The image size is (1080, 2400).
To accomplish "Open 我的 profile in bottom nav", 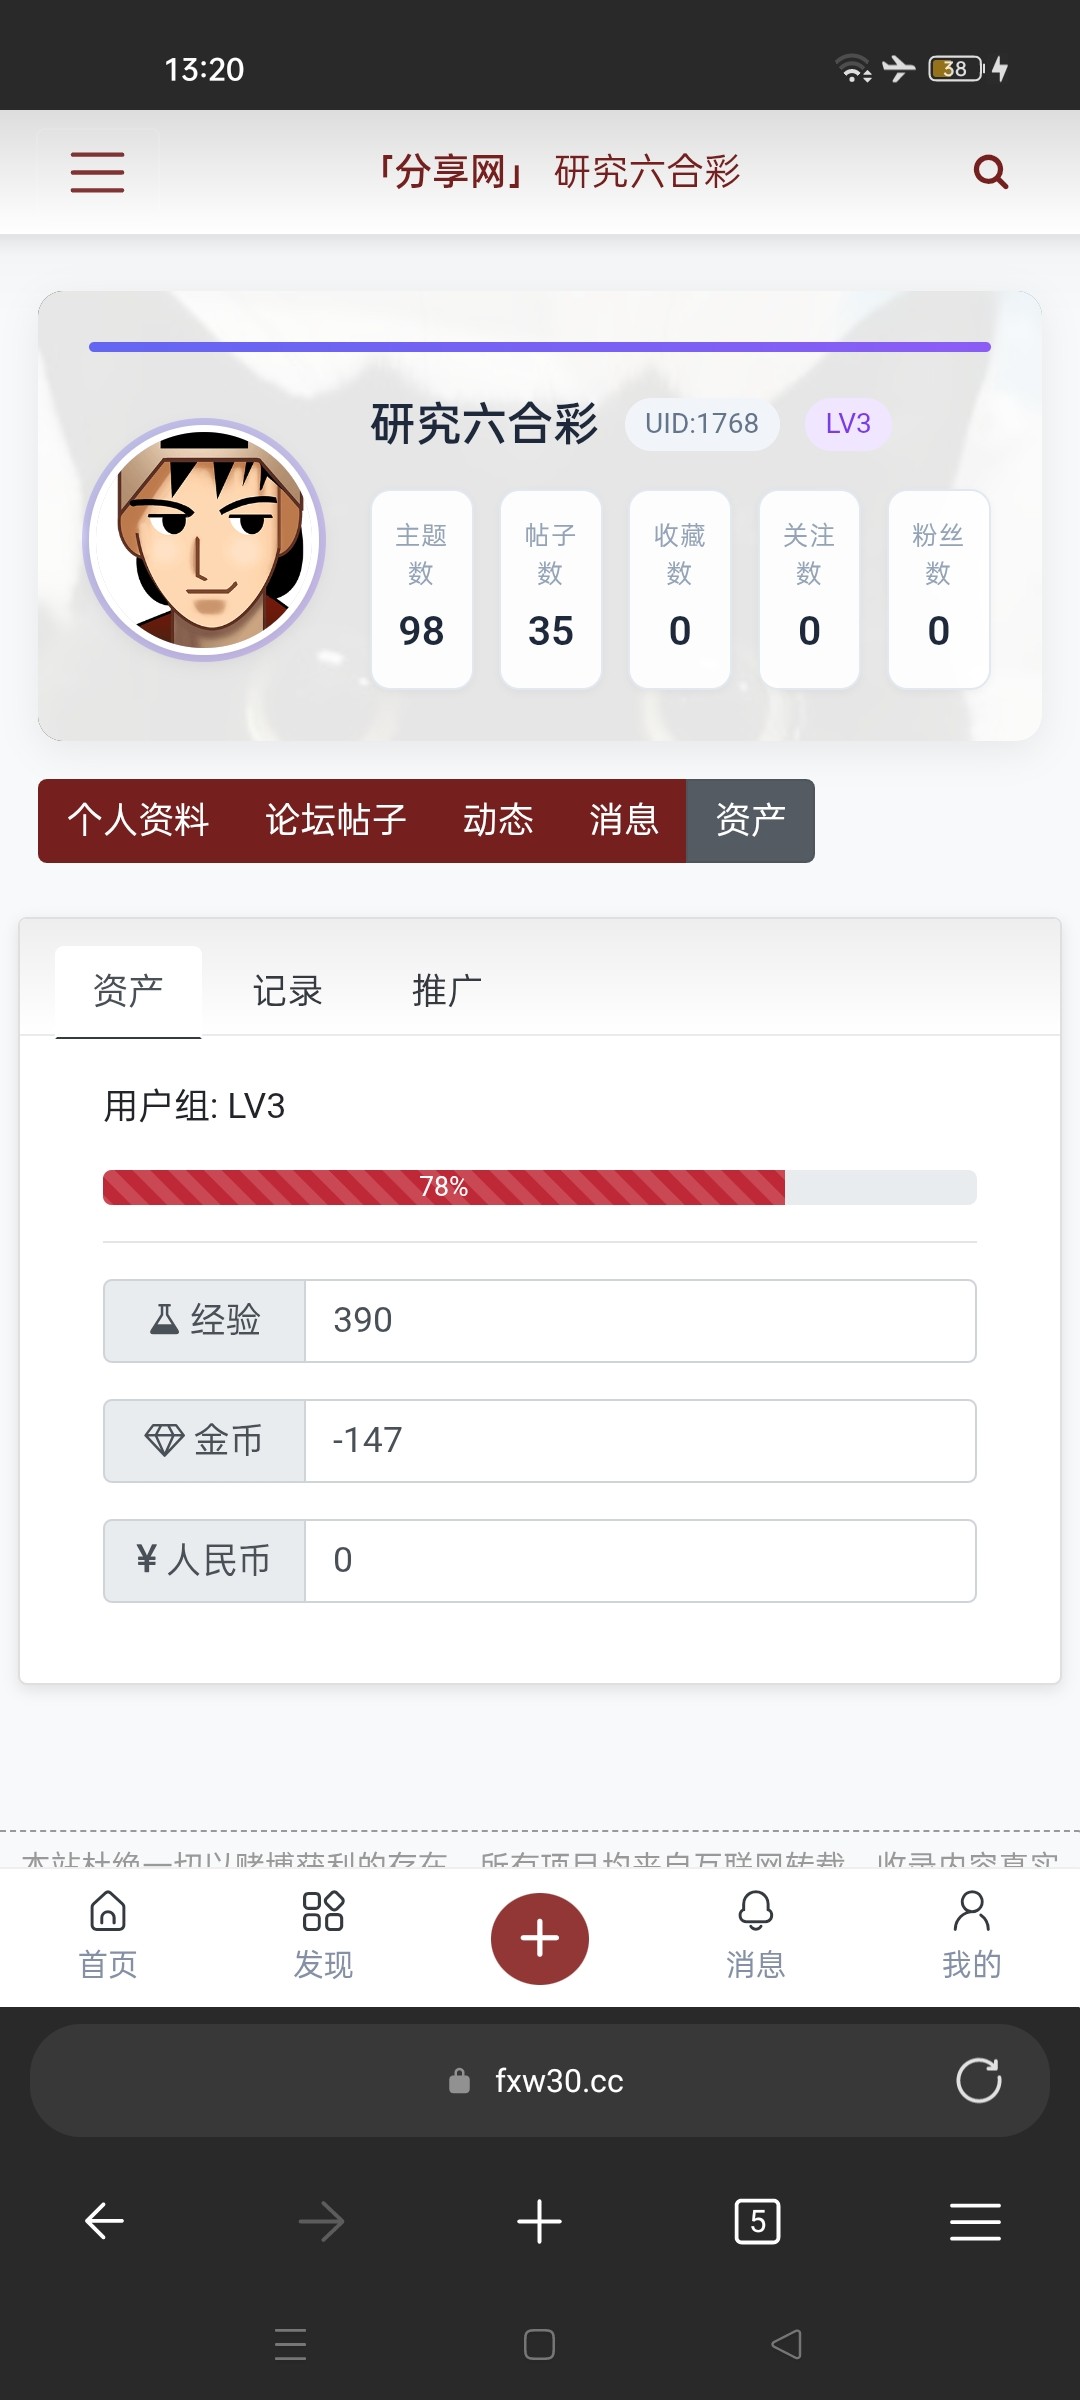I will (971, 1934).
